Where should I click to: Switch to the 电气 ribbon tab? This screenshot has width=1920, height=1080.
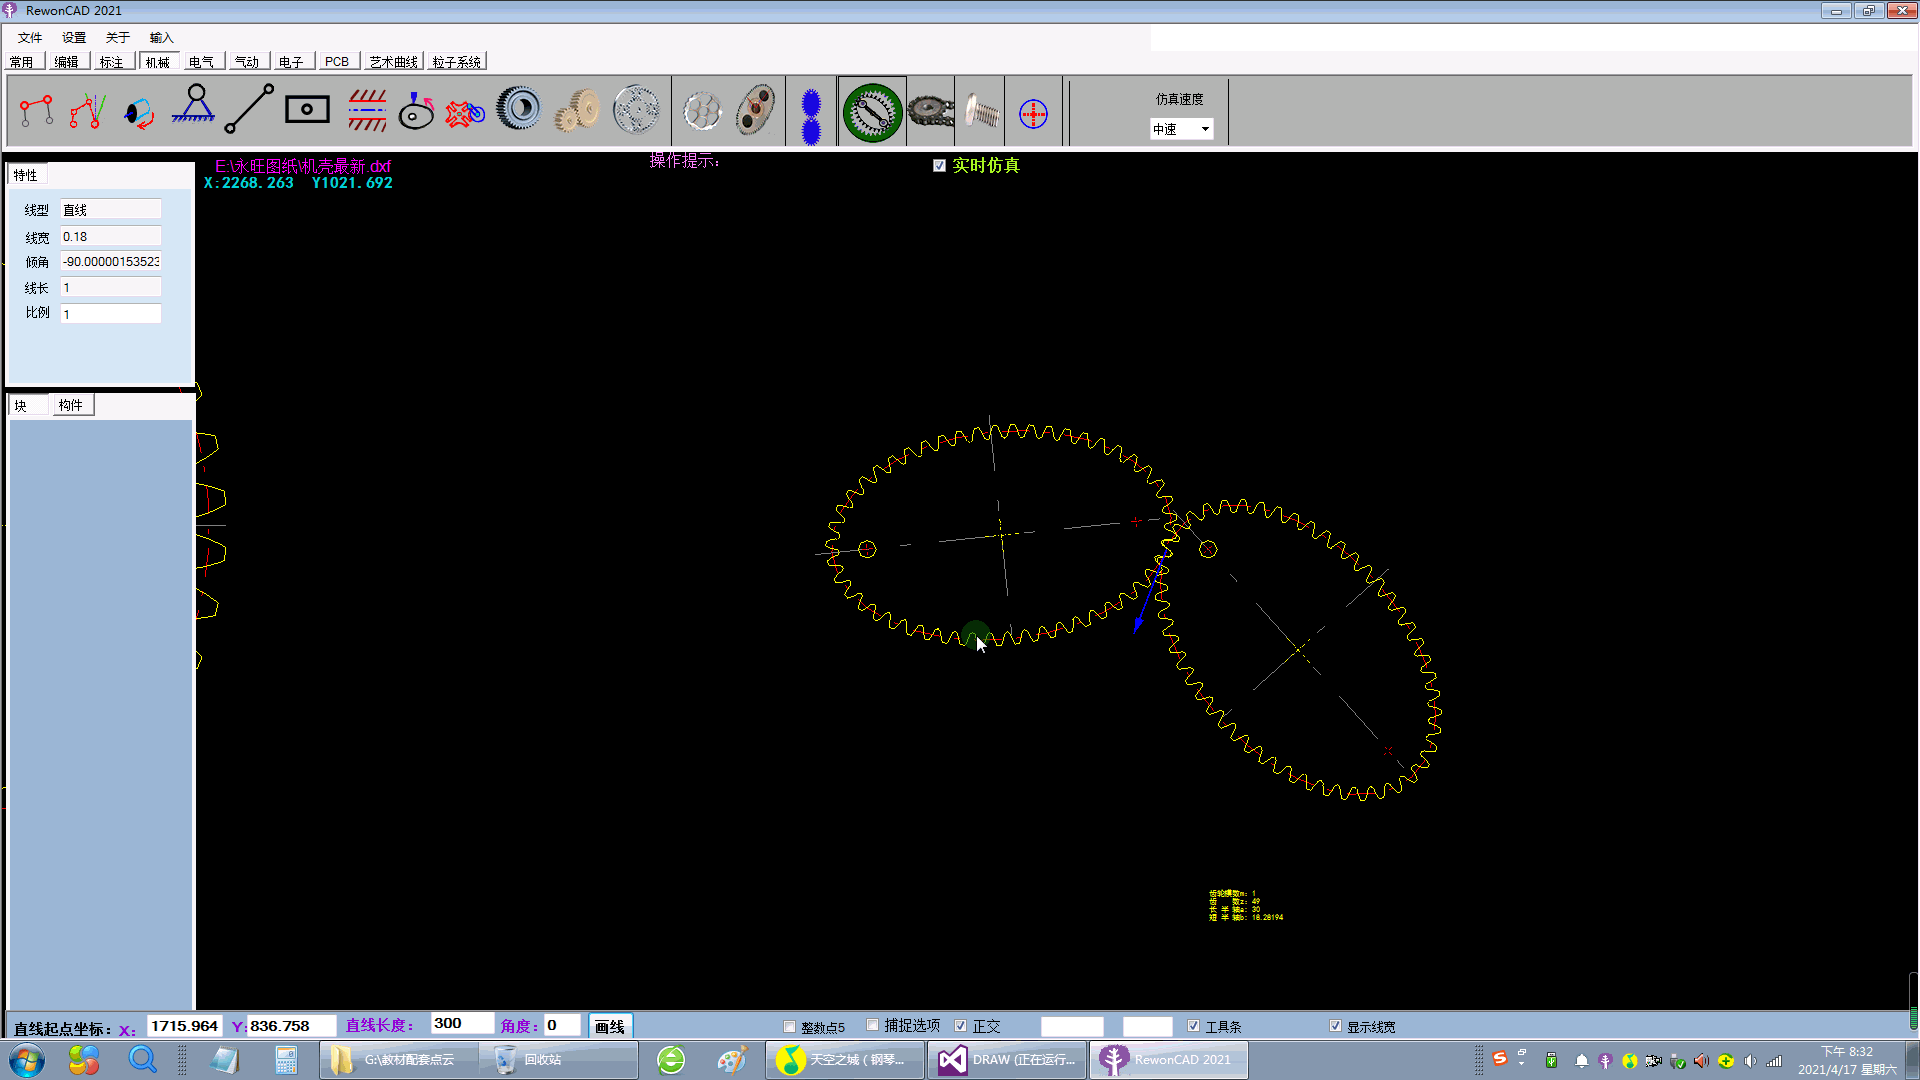tap(201, 62)
